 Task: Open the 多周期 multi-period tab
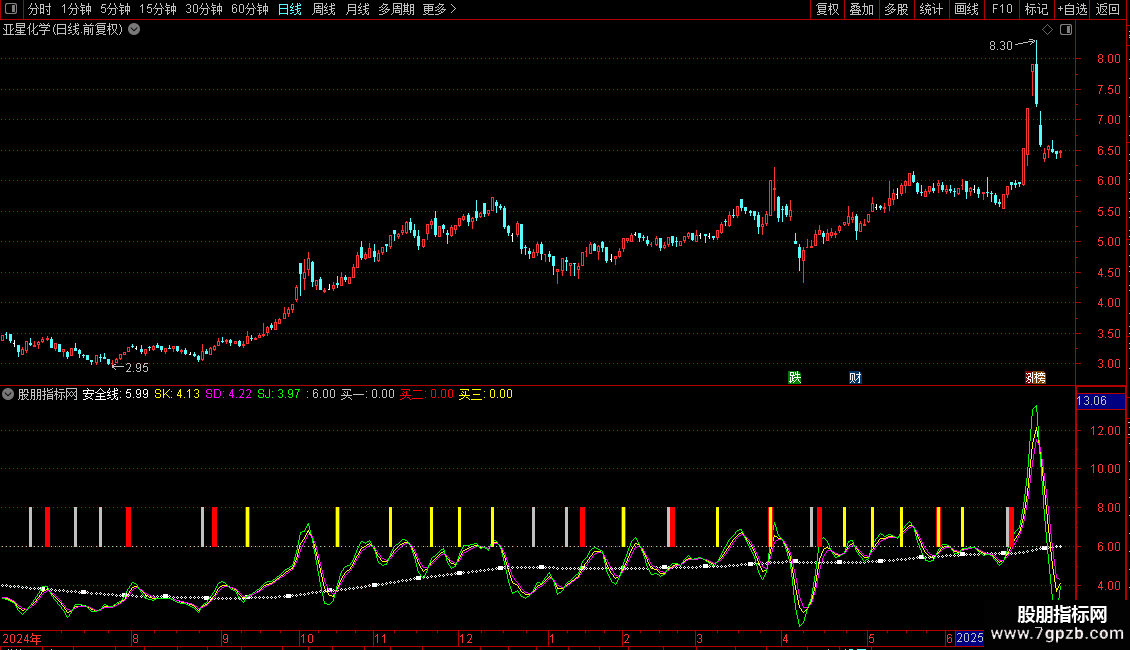point(395,9)
